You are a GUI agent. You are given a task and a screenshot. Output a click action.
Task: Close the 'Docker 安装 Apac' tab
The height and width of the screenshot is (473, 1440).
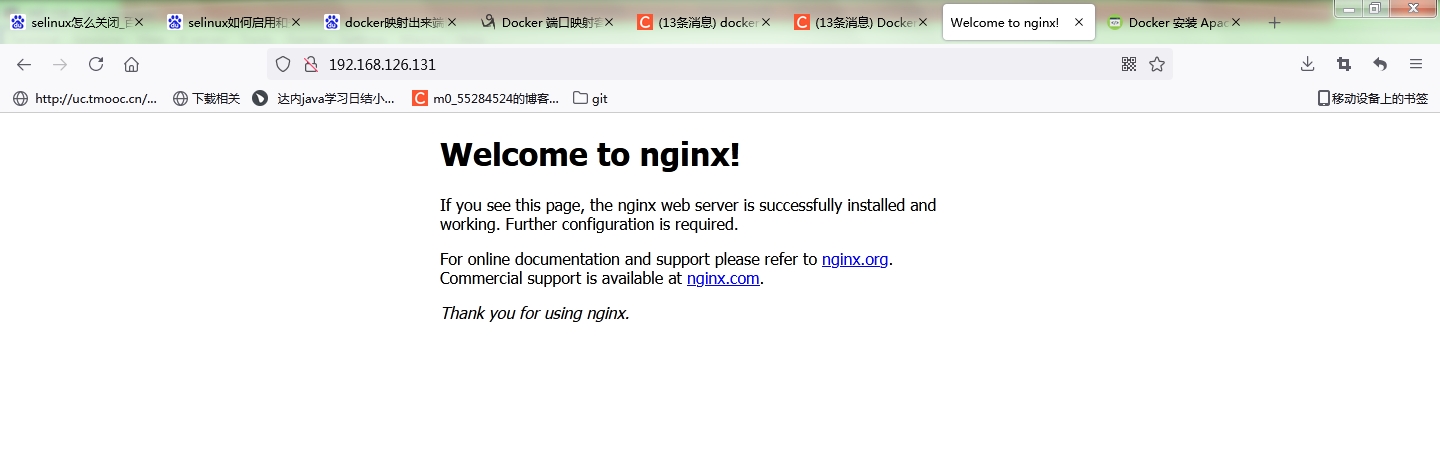(1237, 22)
